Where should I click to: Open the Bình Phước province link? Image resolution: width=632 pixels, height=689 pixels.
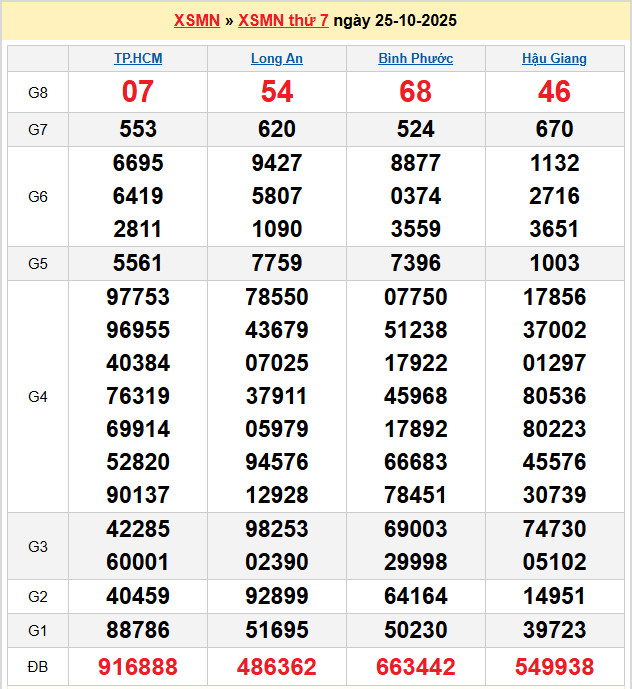415,59
